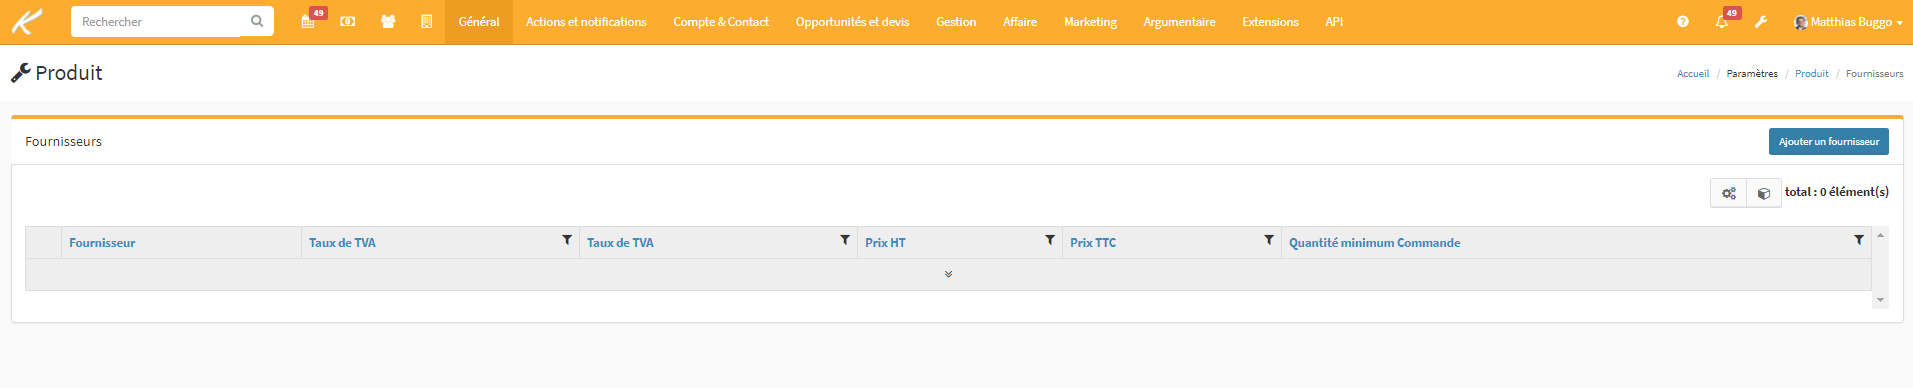Open the table configuration gears icon
The image size is (1913, 388).
(x=1729, y=193)
